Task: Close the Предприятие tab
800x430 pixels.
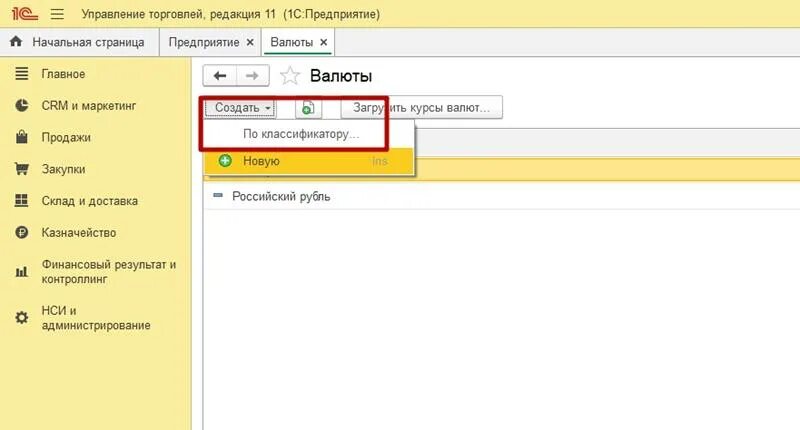Action: pos(250,42)
